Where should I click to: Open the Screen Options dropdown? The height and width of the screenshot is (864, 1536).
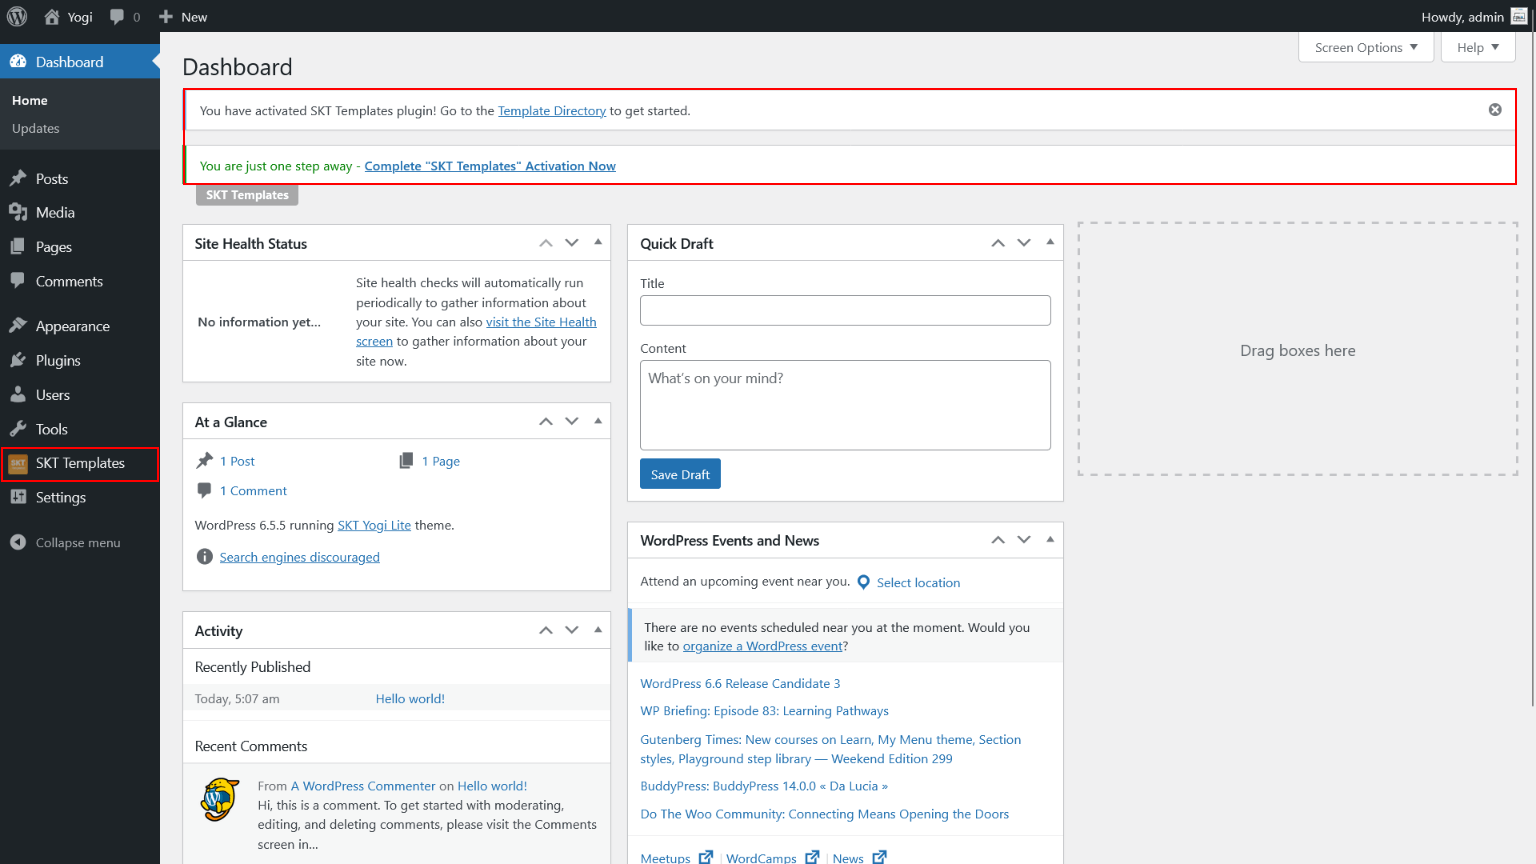[1366, 47]
